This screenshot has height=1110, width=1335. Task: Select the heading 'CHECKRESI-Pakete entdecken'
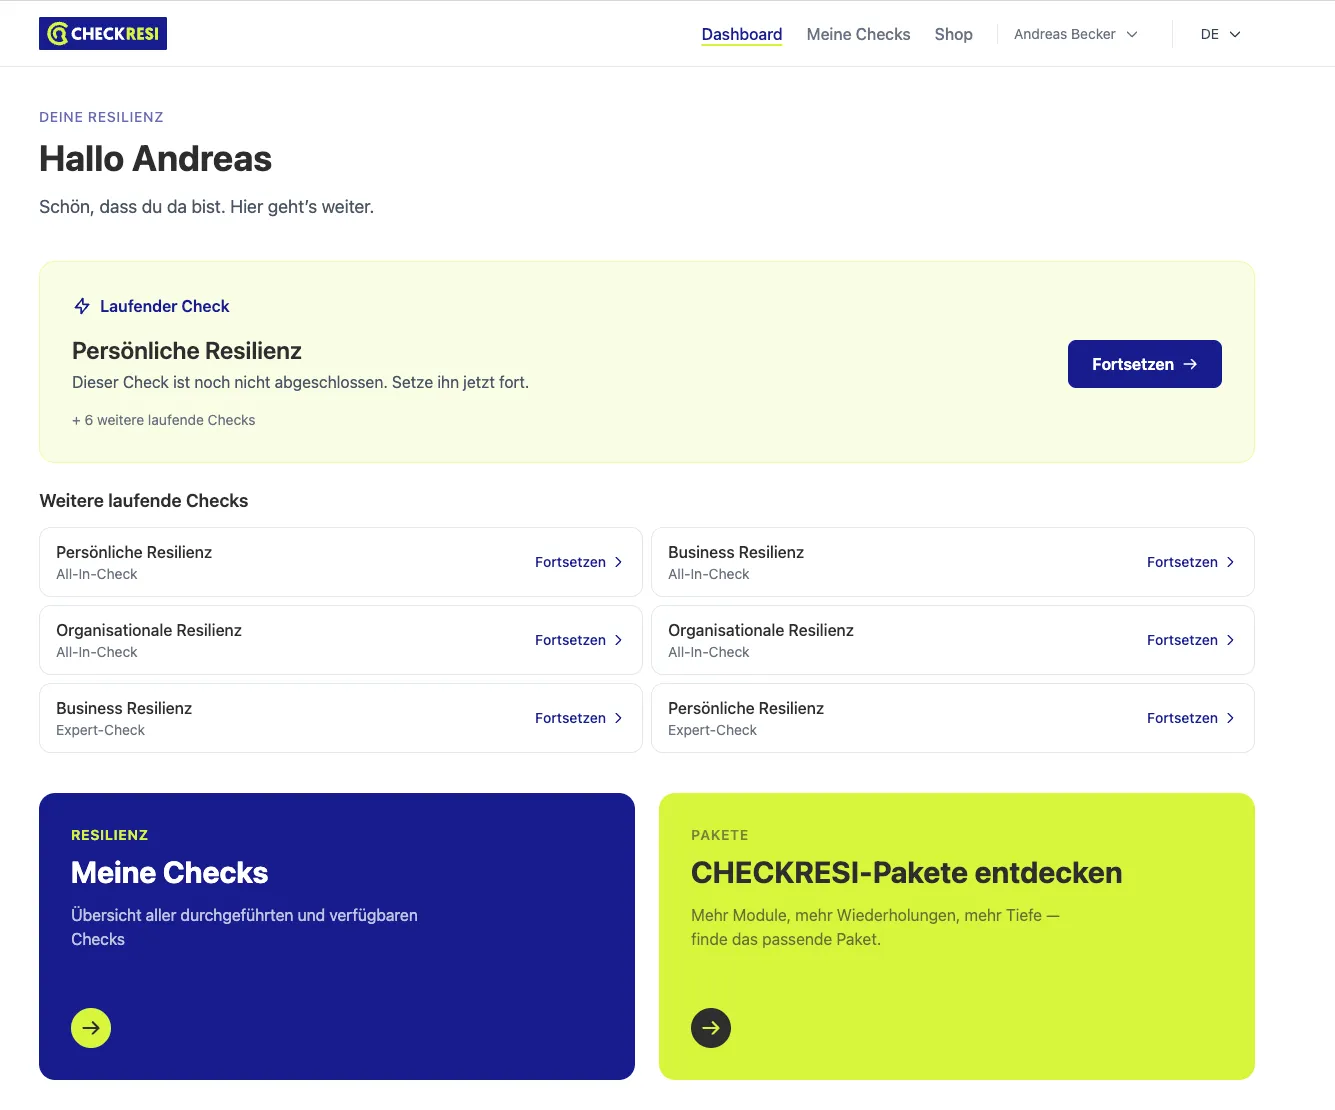907,873
